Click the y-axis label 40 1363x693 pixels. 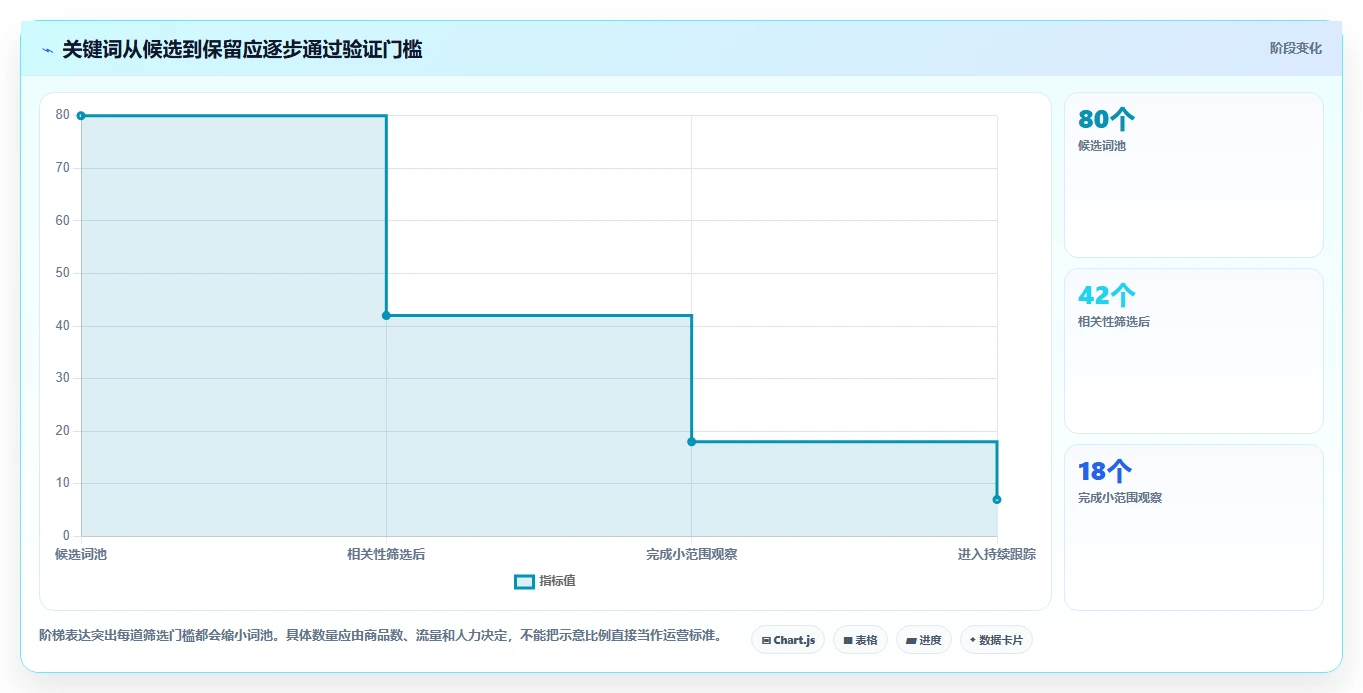(x=63, y=326)
